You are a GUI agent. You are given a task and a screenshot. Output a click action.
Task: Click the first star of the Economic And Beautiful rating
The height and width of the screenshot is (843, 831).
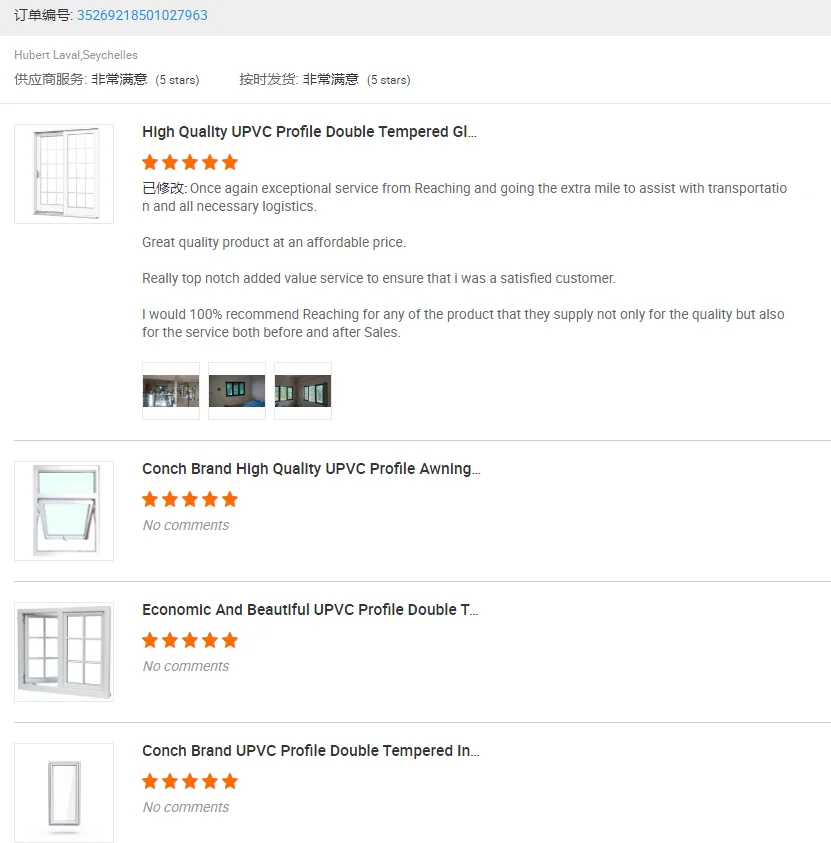[x=150, y=640]
